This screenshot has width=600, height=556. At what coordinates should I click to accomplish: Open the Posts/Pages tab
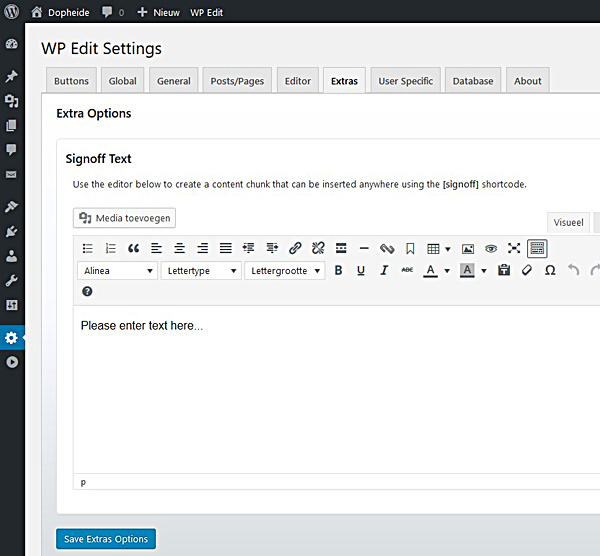237,81
